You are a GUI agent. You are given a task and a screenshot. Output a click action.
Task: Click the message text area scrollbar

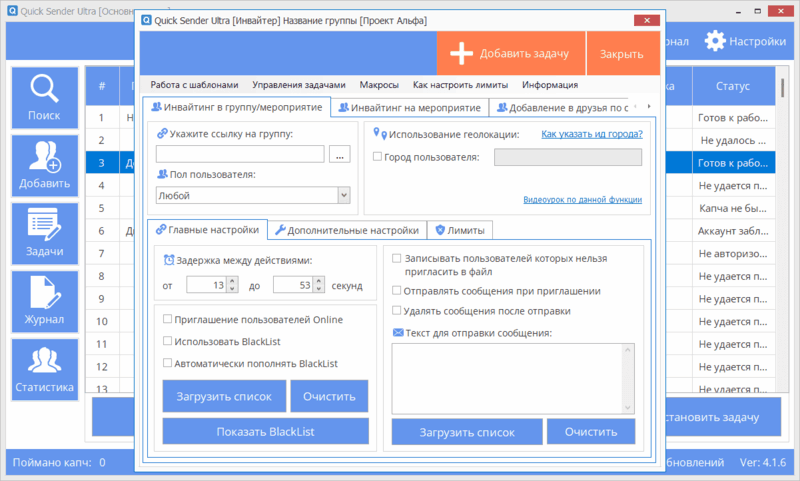(628, 378)
